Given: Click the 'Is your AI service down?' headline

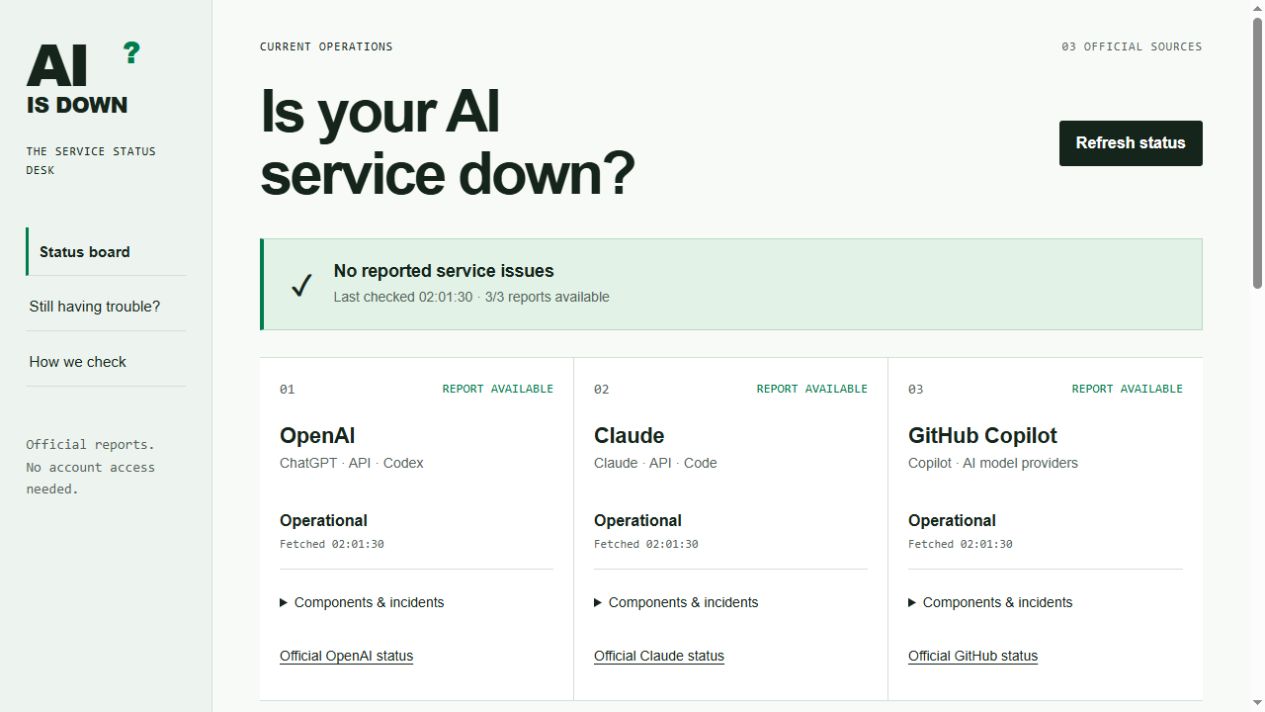Looking at the screenshot, I should point(447,142).
